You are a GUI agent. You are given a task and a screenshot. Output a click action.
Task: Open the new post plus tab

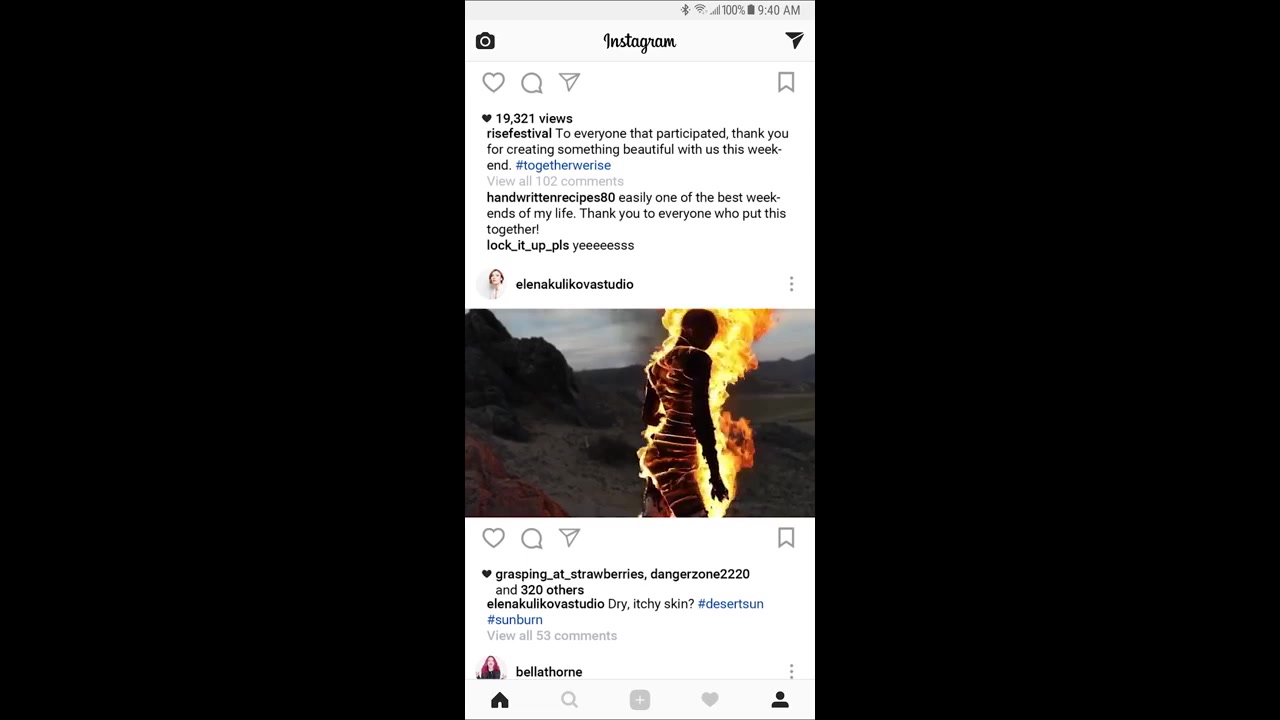click(640, 700)
